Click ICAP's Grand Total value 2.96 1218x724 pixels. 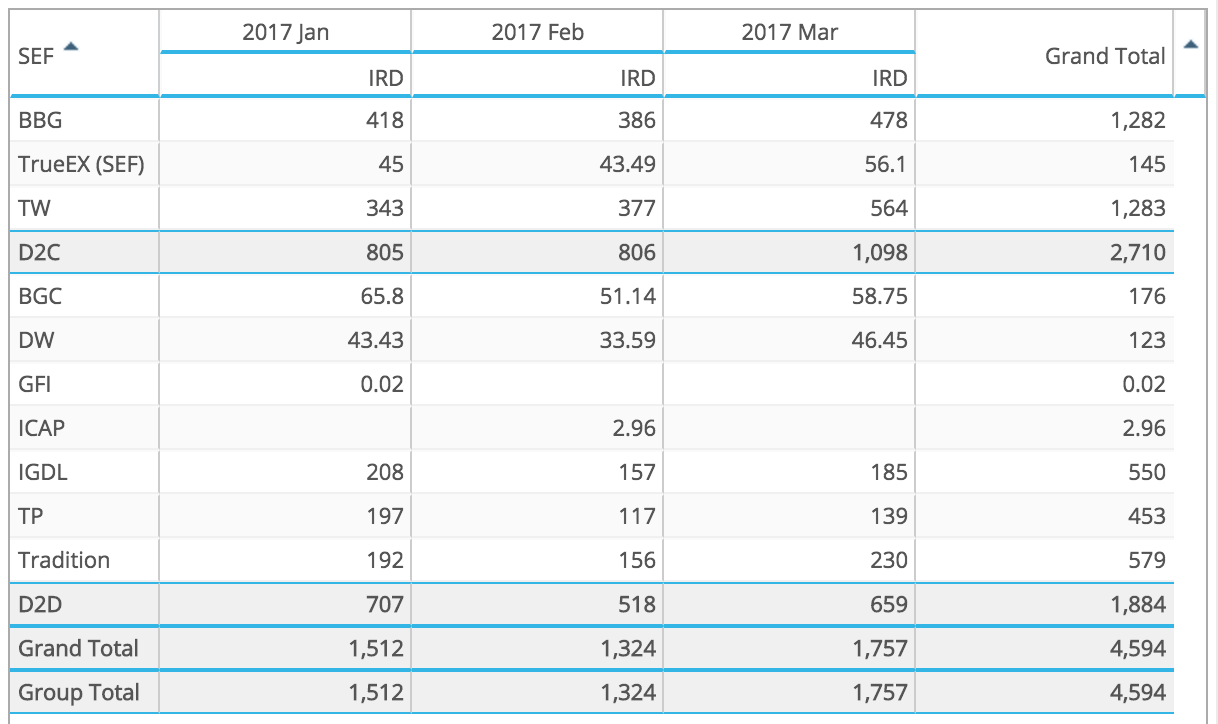coord(1144,428)
